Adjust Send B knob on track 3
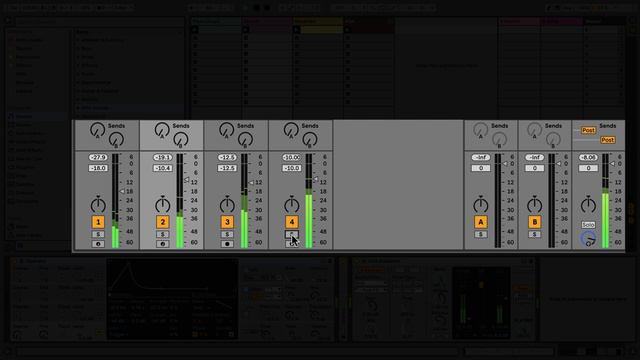Screen dimensions: 640x360 click(x=245, y=140)
